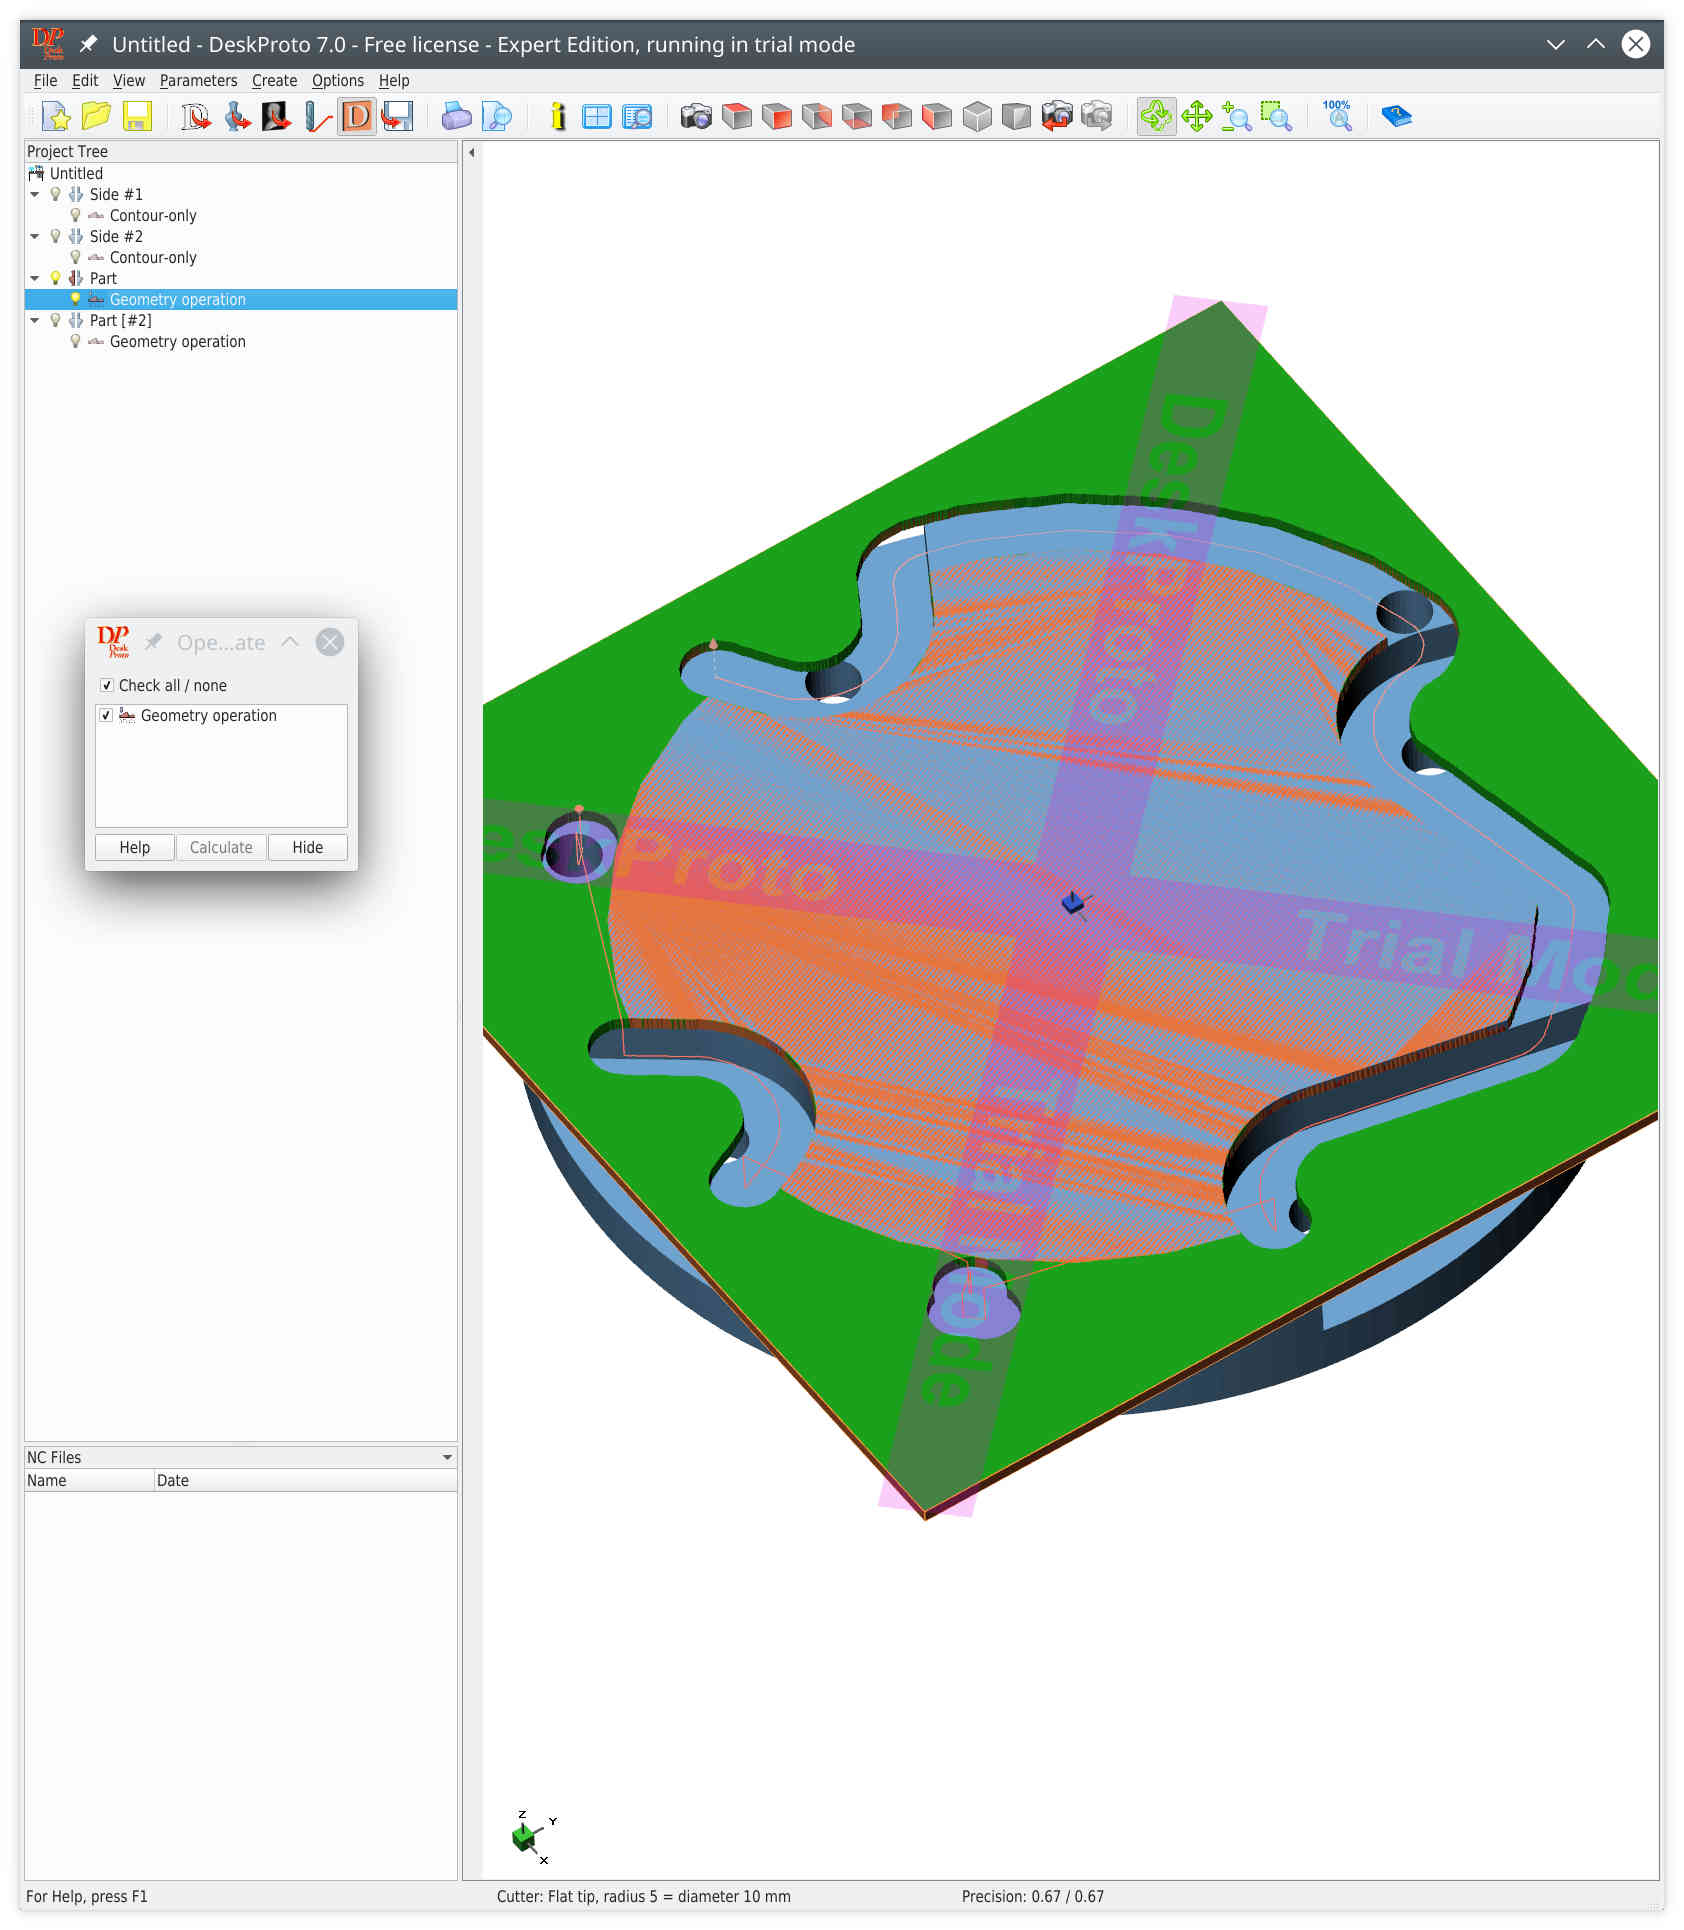
Task: Click the printer icon in the toolbar
Action: tap(456, 117)
